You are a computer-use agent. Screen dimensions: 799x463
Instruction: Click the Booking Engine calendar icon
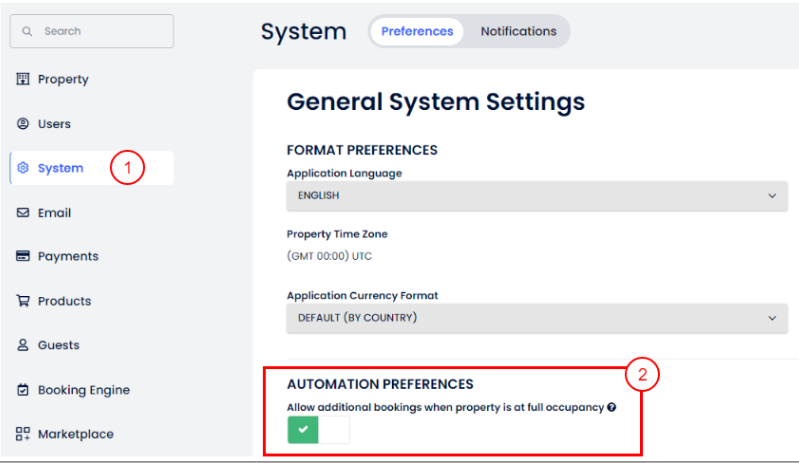(23, 390)
